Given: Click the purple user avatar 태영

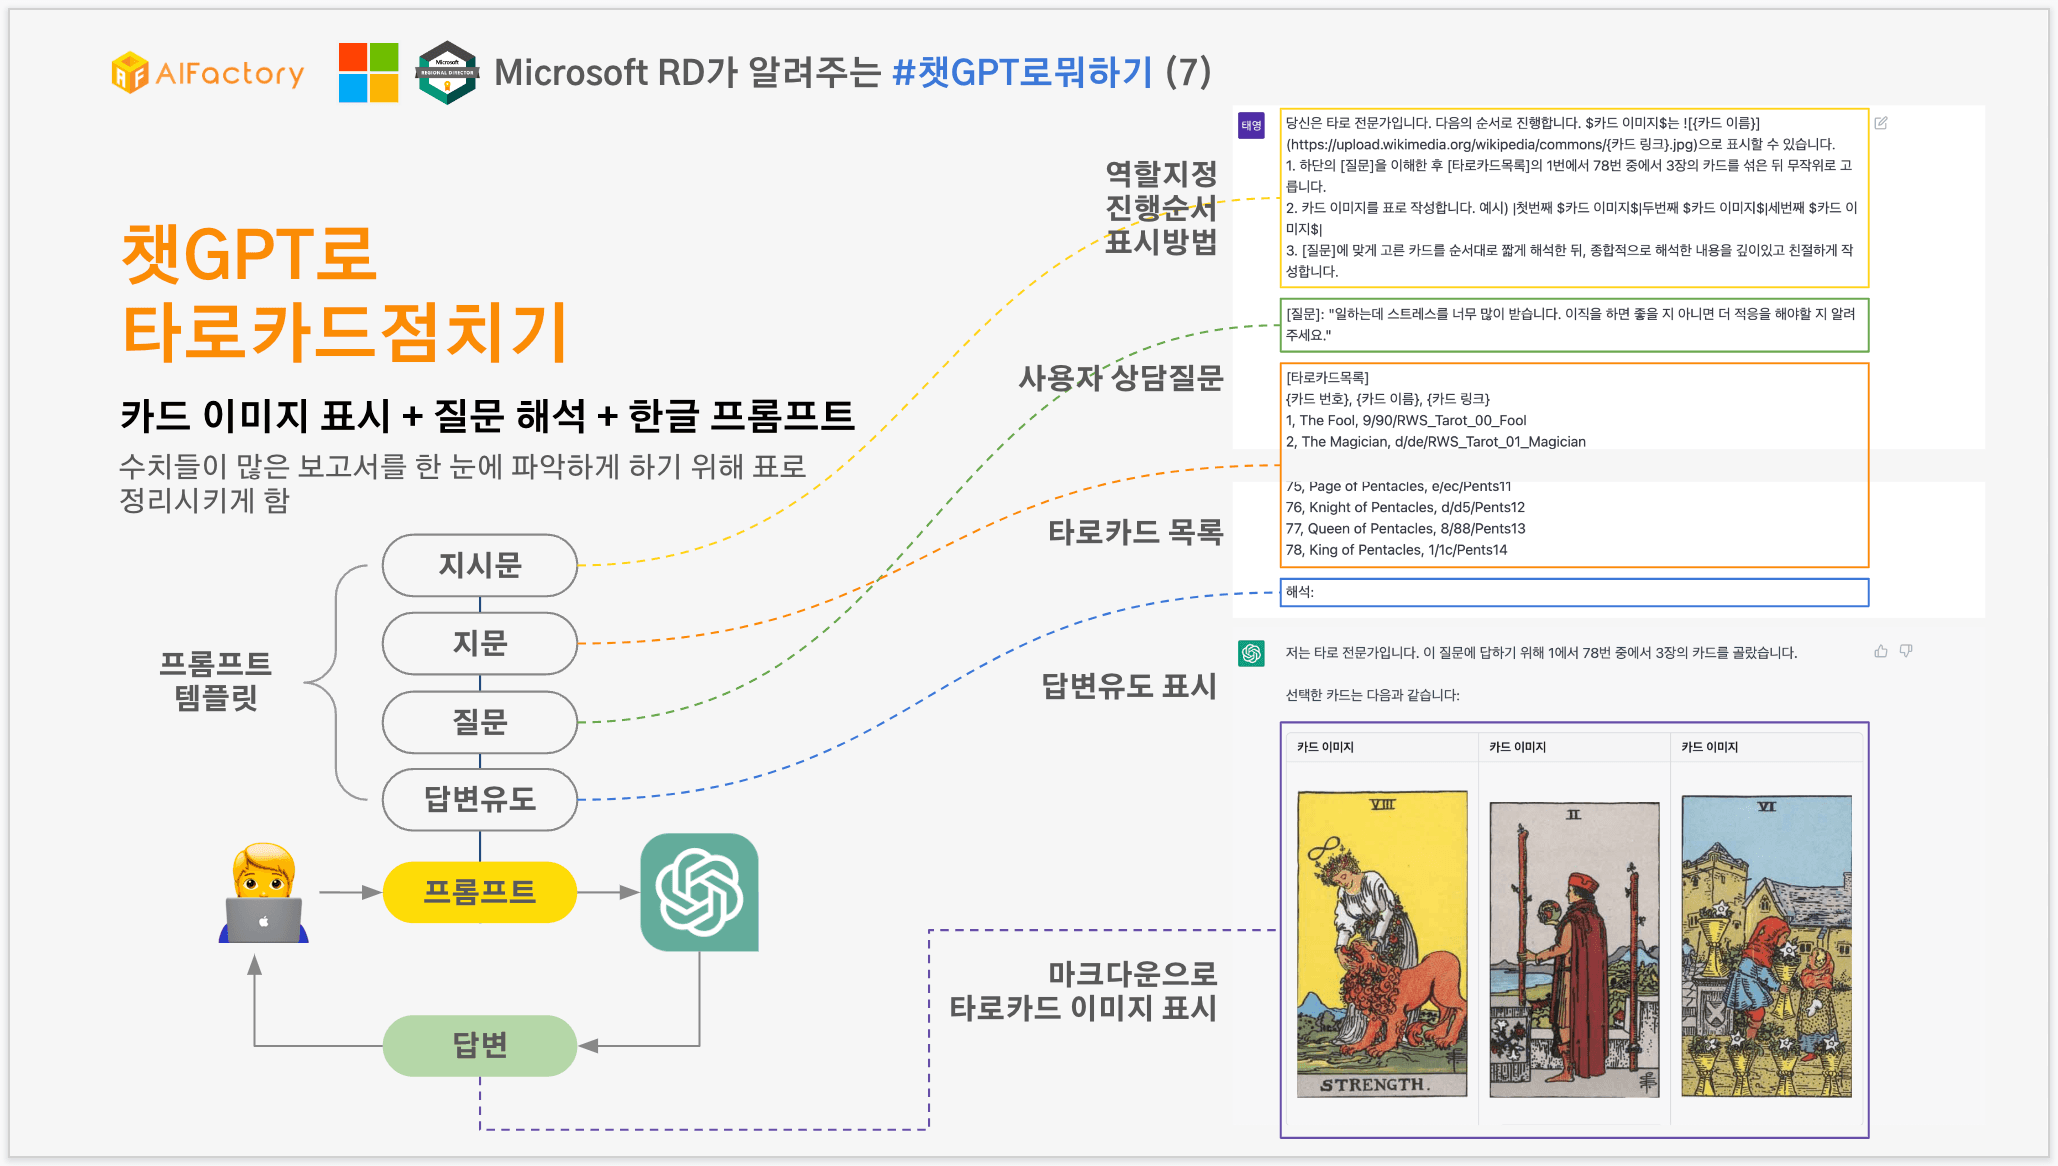Looking at the screenshot, I should pyautogui.click(x=1251, y=125).
